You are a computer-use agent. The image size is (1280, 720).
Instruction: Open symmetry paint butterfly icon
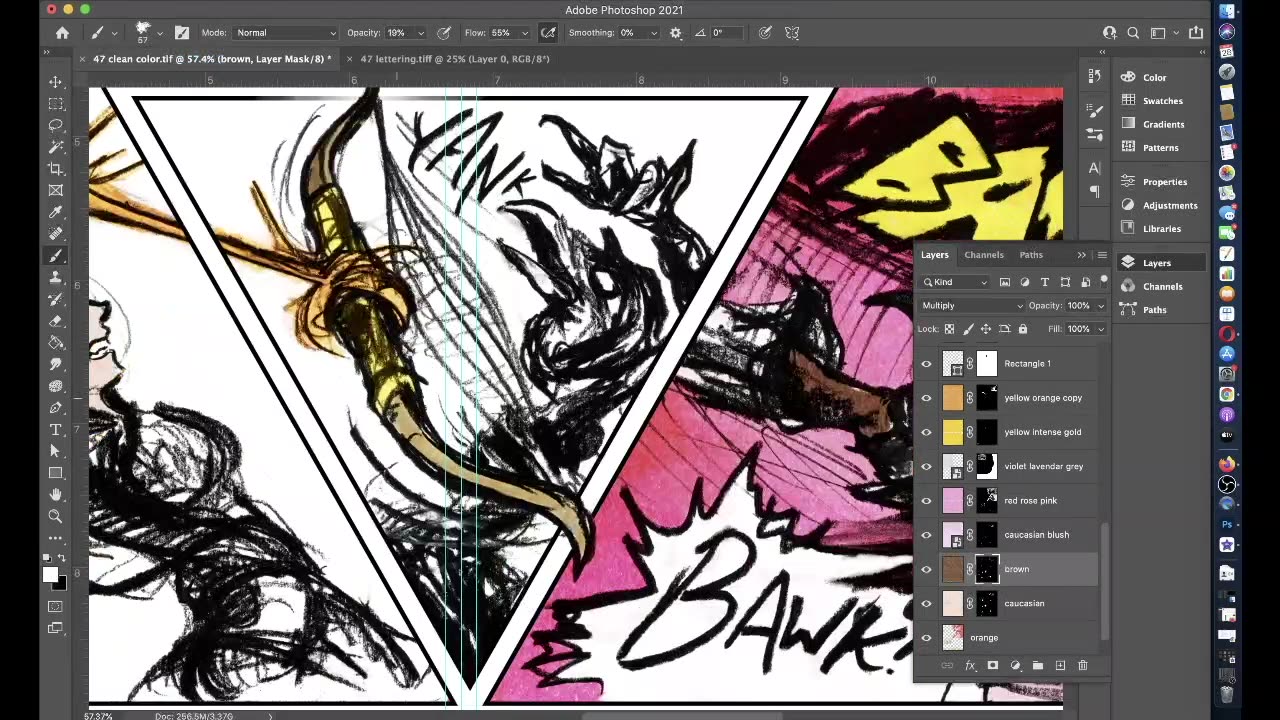pyautogui.click(x=792, y=33)
